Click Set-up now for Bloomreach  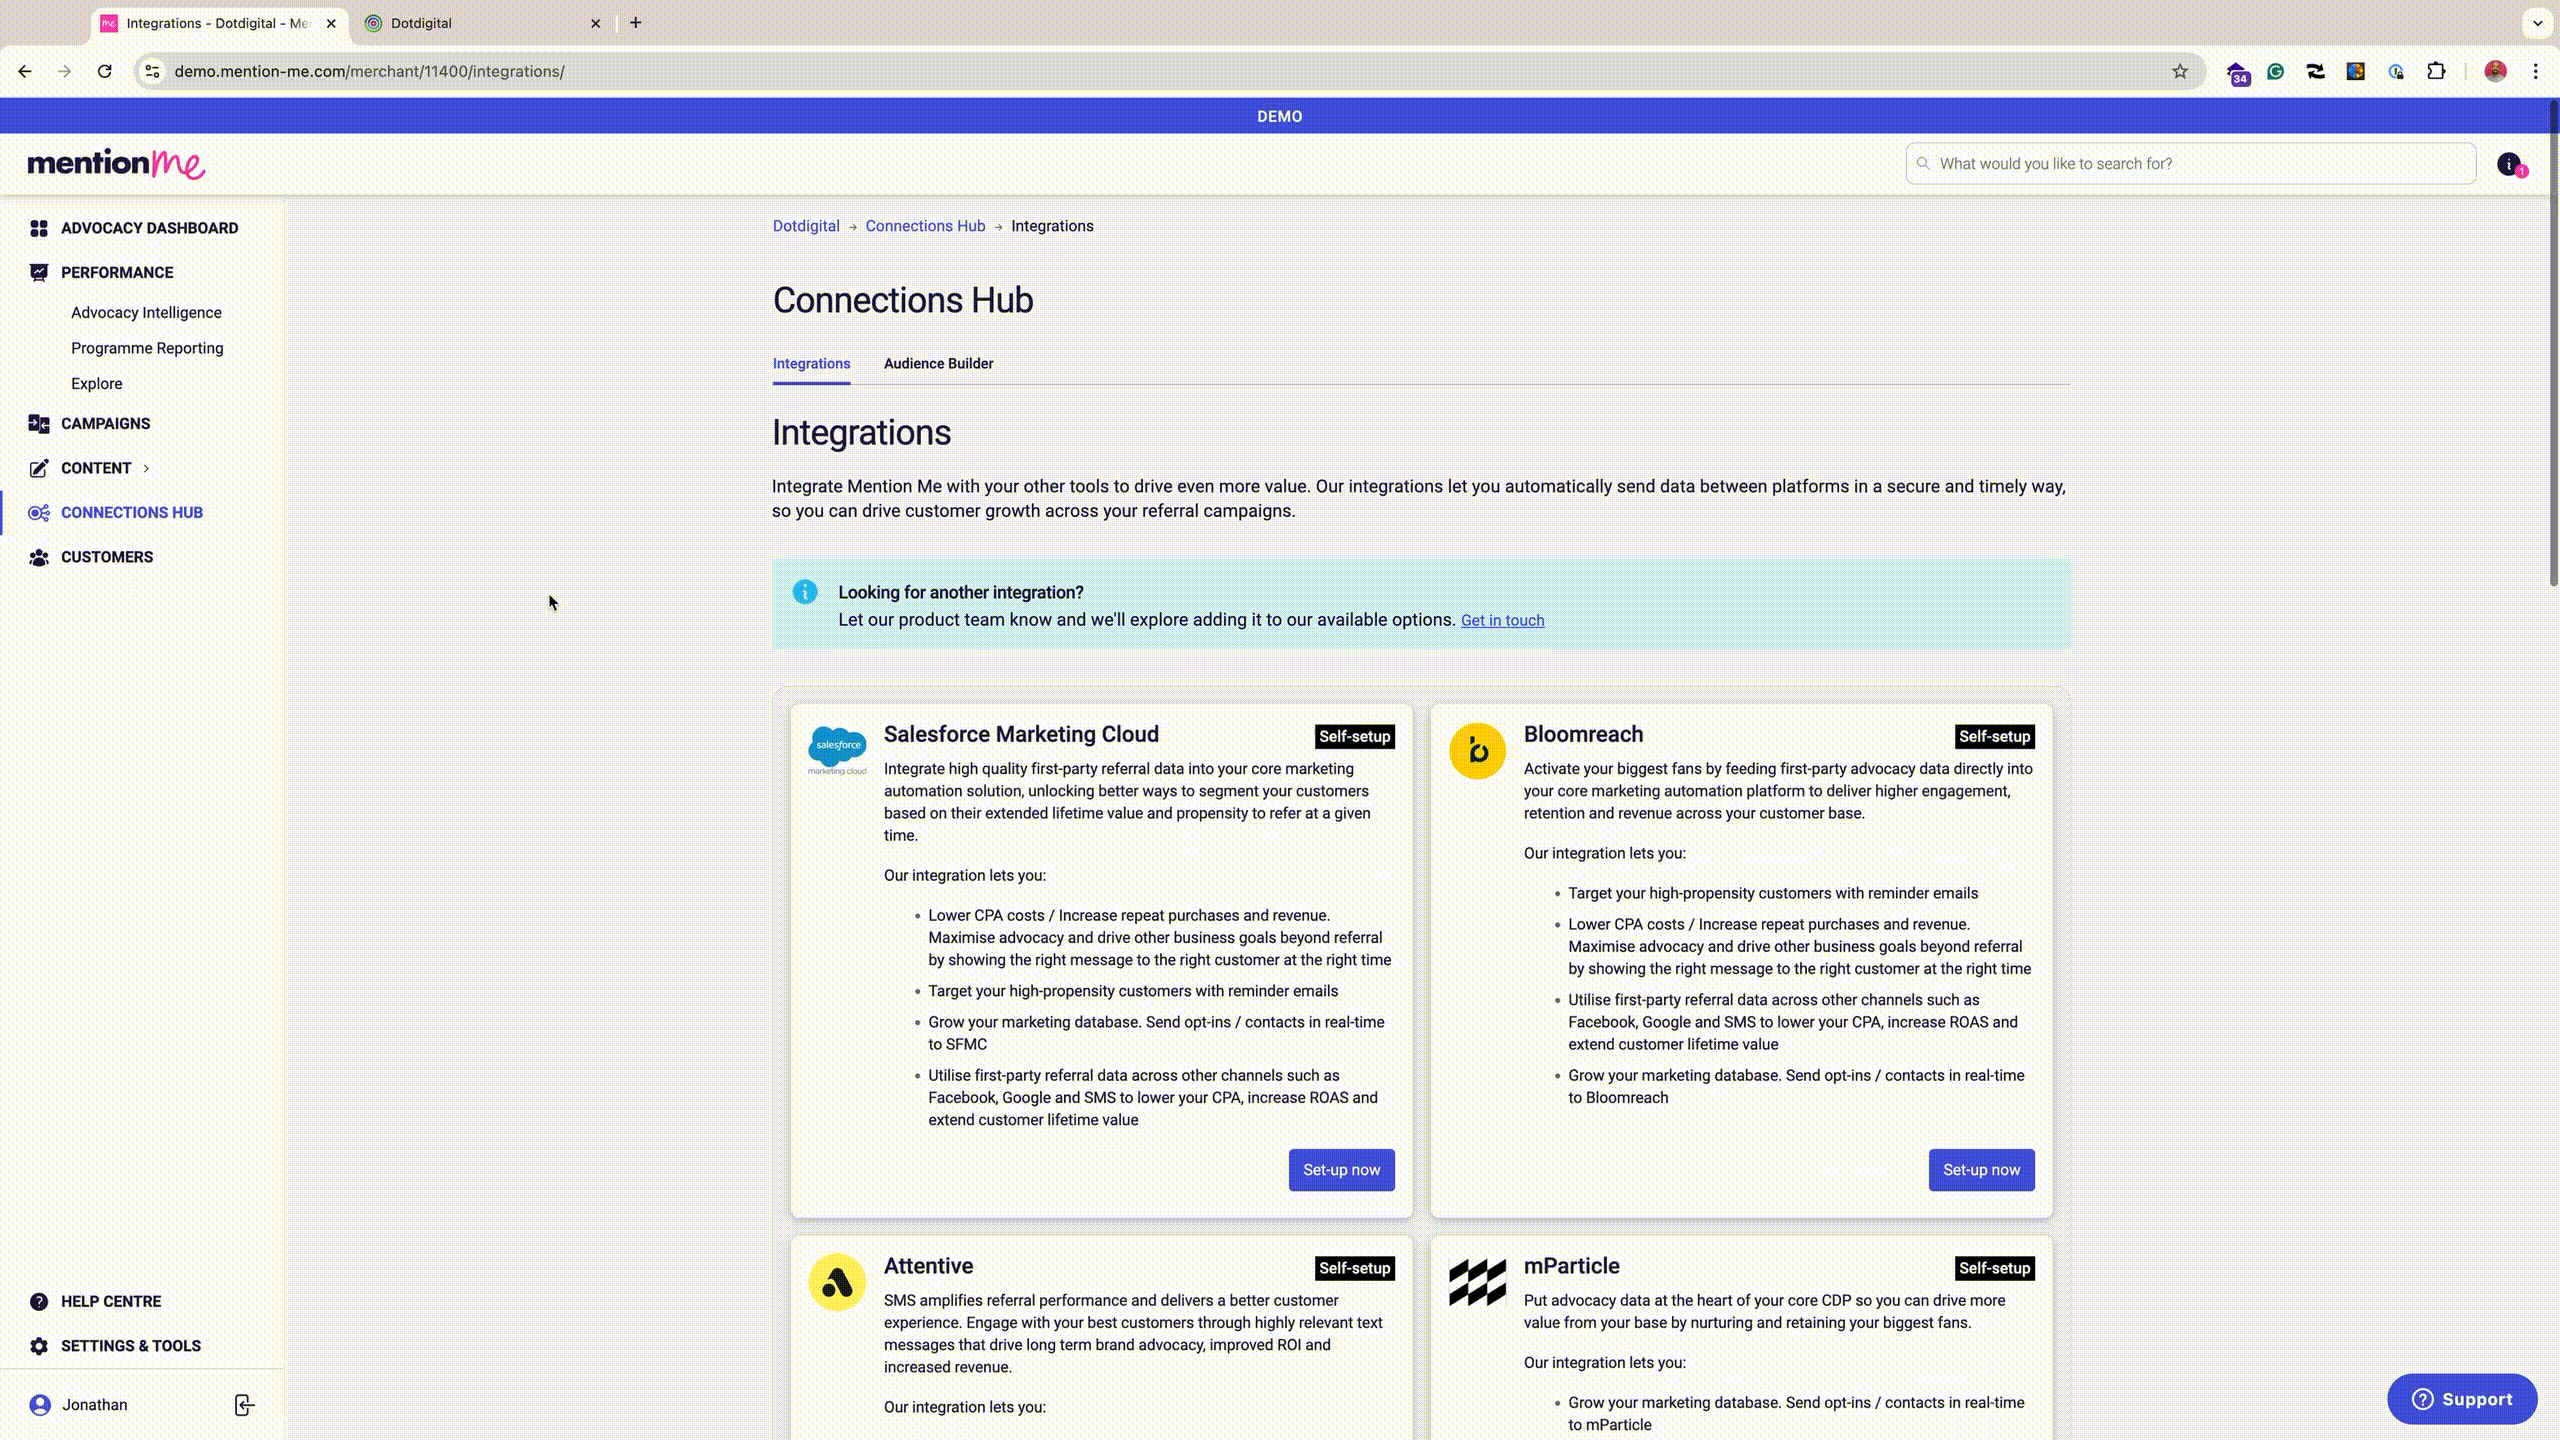pyautogui.click(x=1981, y=1170)
